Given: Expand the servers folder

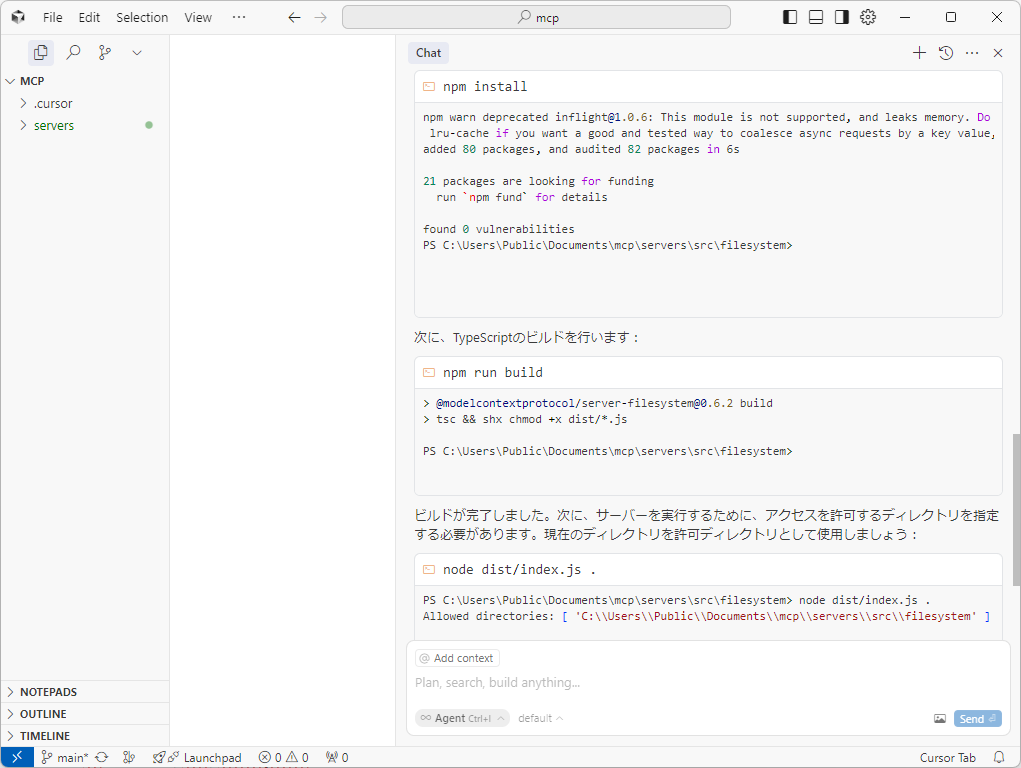Looking at the screenshot, I should click(x=54, y=125).
